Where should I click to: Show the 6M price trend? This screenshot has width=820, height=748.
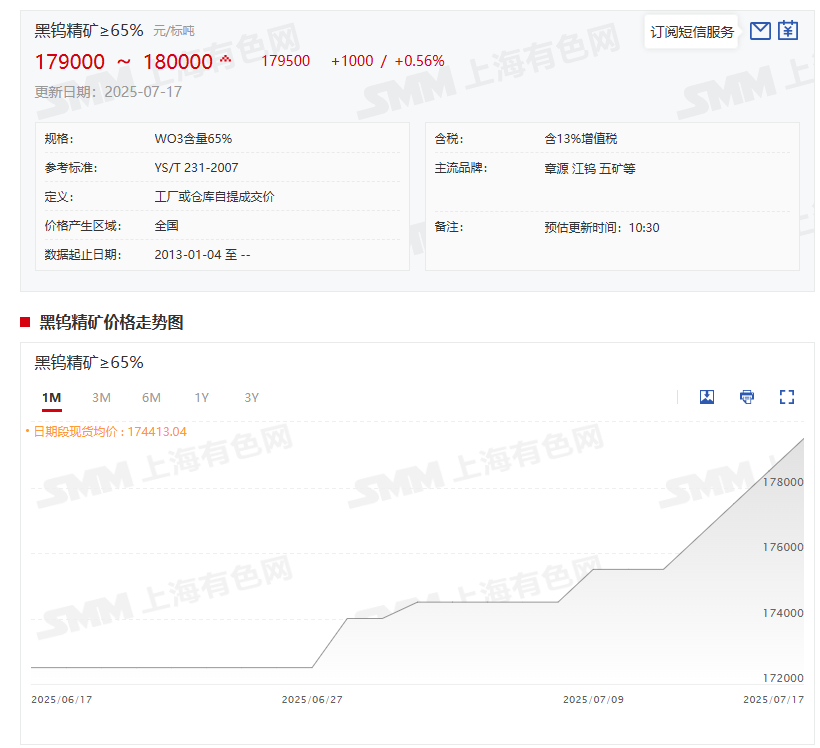(x=151, y=398)
